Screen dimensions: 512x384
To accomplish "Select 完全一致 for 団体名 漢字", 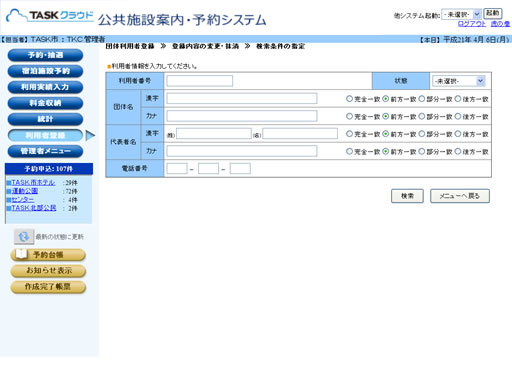I will (349, 99).
